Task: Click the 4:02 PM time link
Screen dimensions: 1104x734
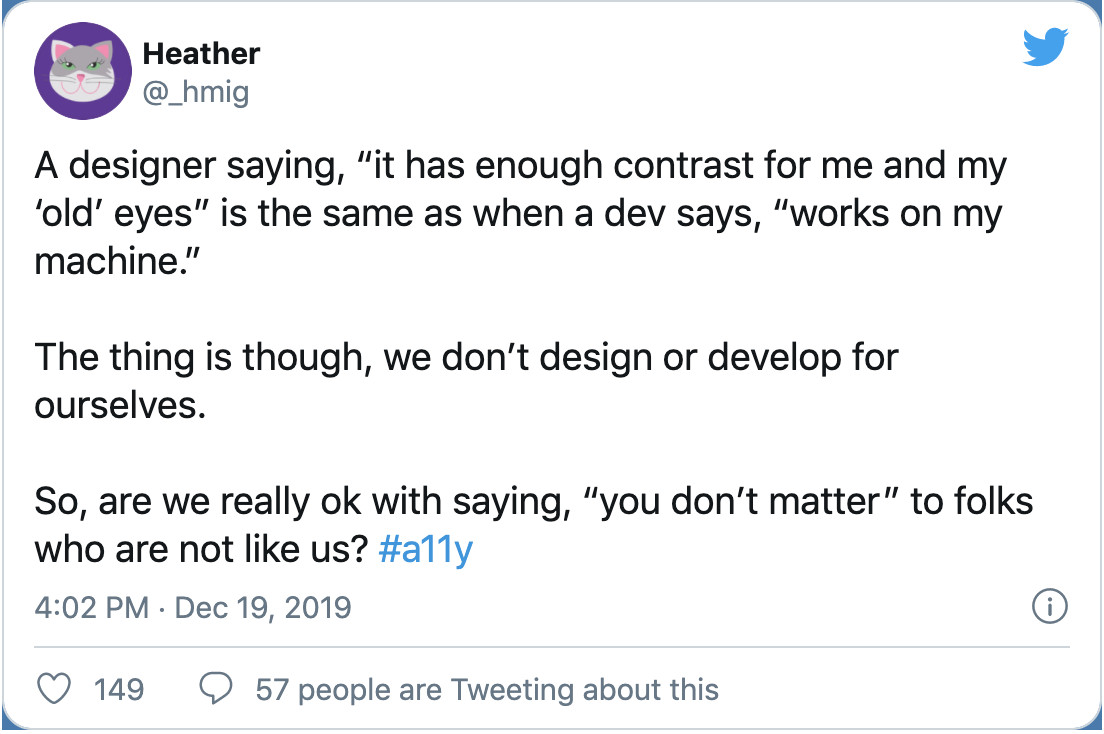Action: coord(92,607)
